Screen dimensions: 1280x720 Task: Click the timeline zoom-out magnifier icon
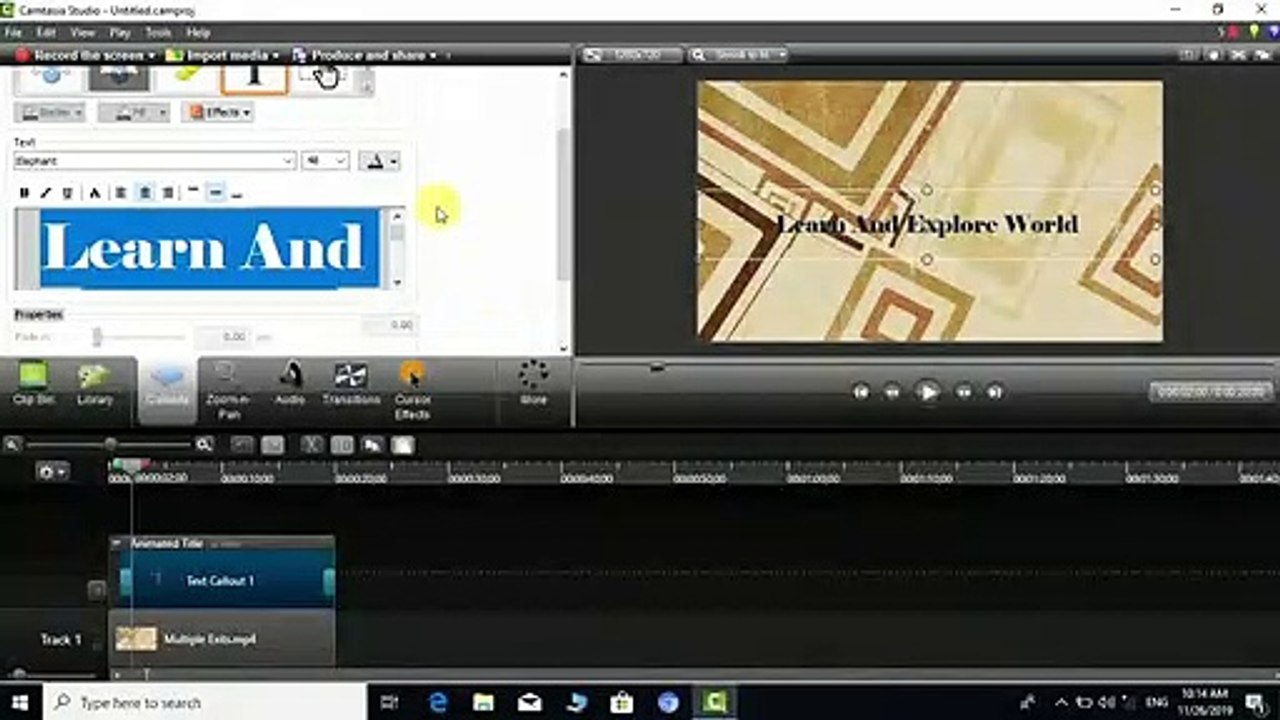pos(13,444)
